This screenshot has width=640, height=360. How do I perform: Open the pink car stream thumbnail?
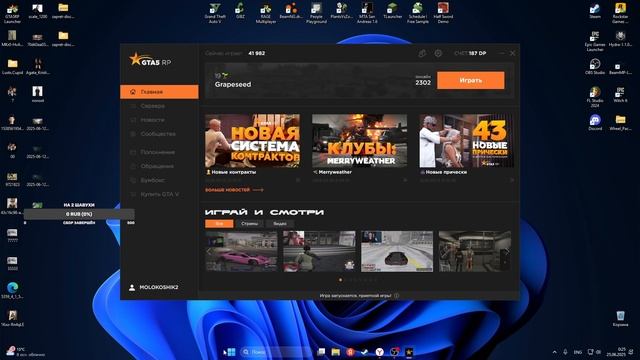coord(241,251)
